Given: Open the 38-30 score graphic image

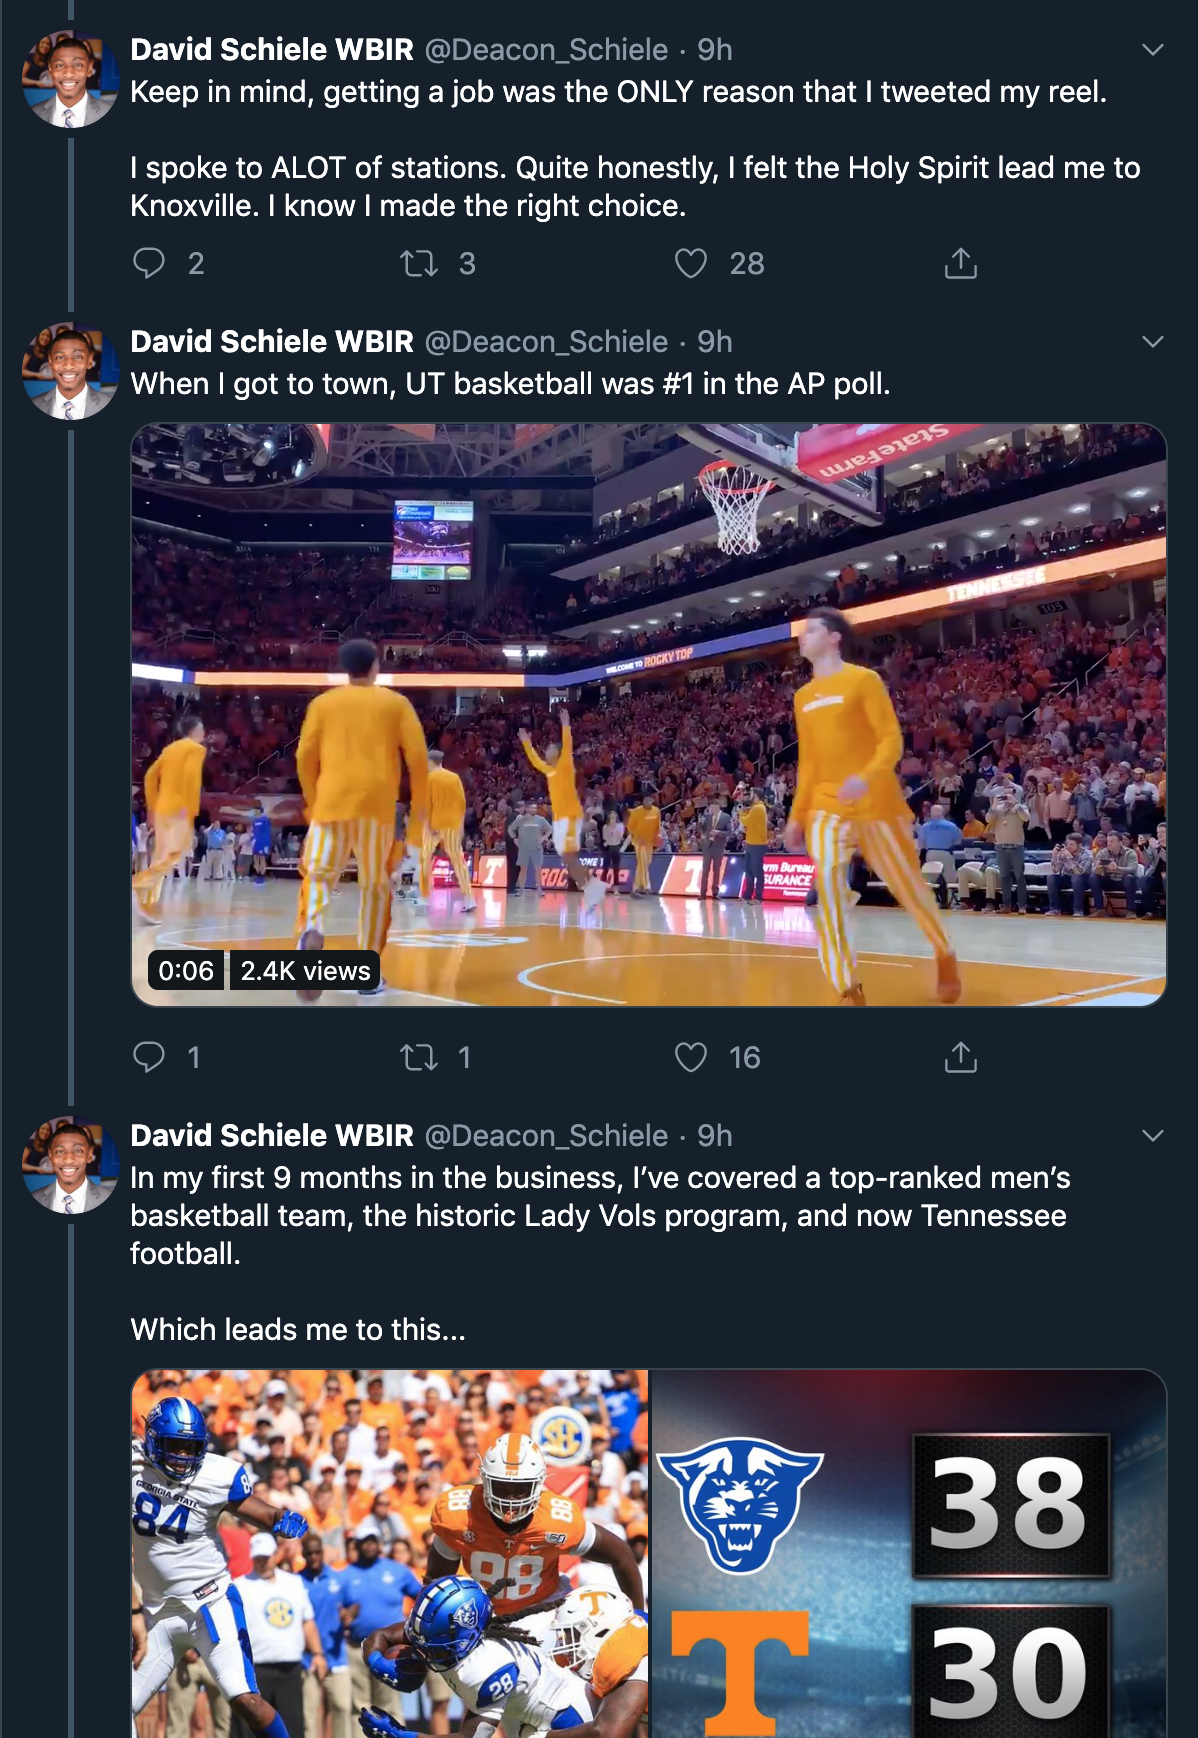Looking at the screenshot, I should tap(909, 1553).
